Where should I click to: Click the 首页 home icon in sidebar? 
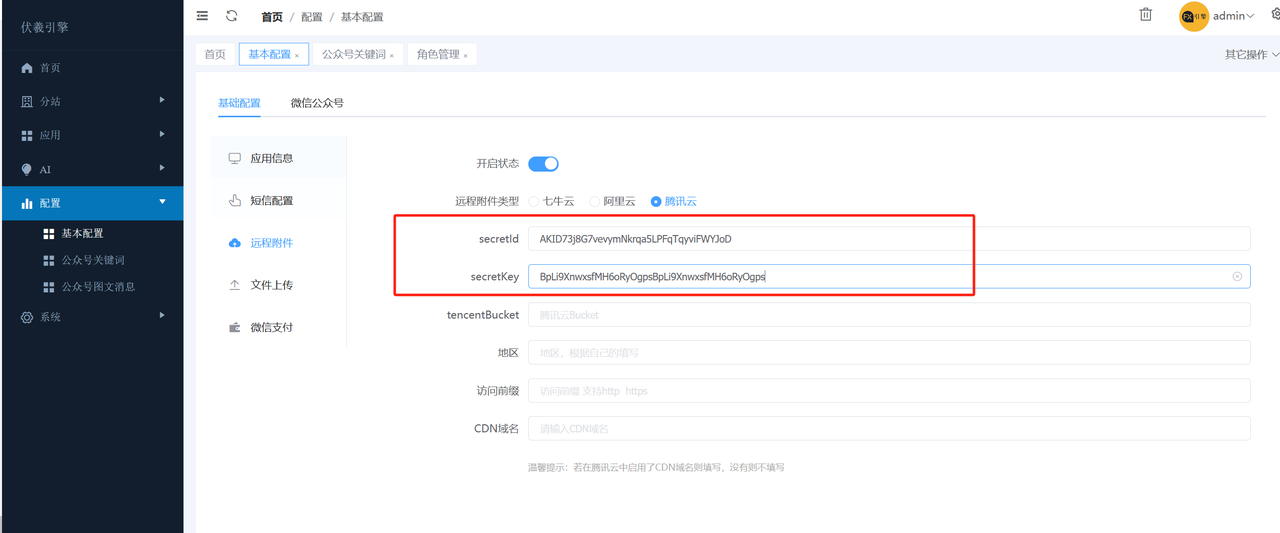(x=27, y=68)
